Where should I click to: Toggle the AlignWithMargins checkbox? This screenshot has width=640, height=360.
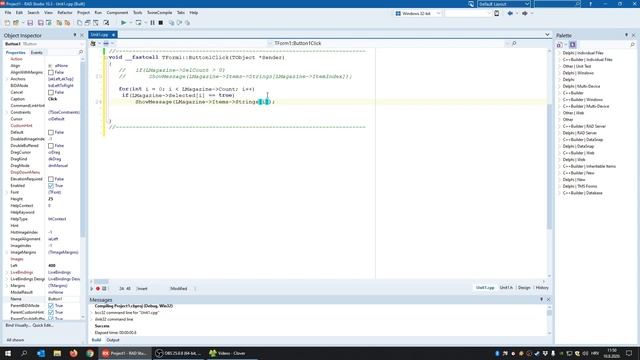click(51, 72)
